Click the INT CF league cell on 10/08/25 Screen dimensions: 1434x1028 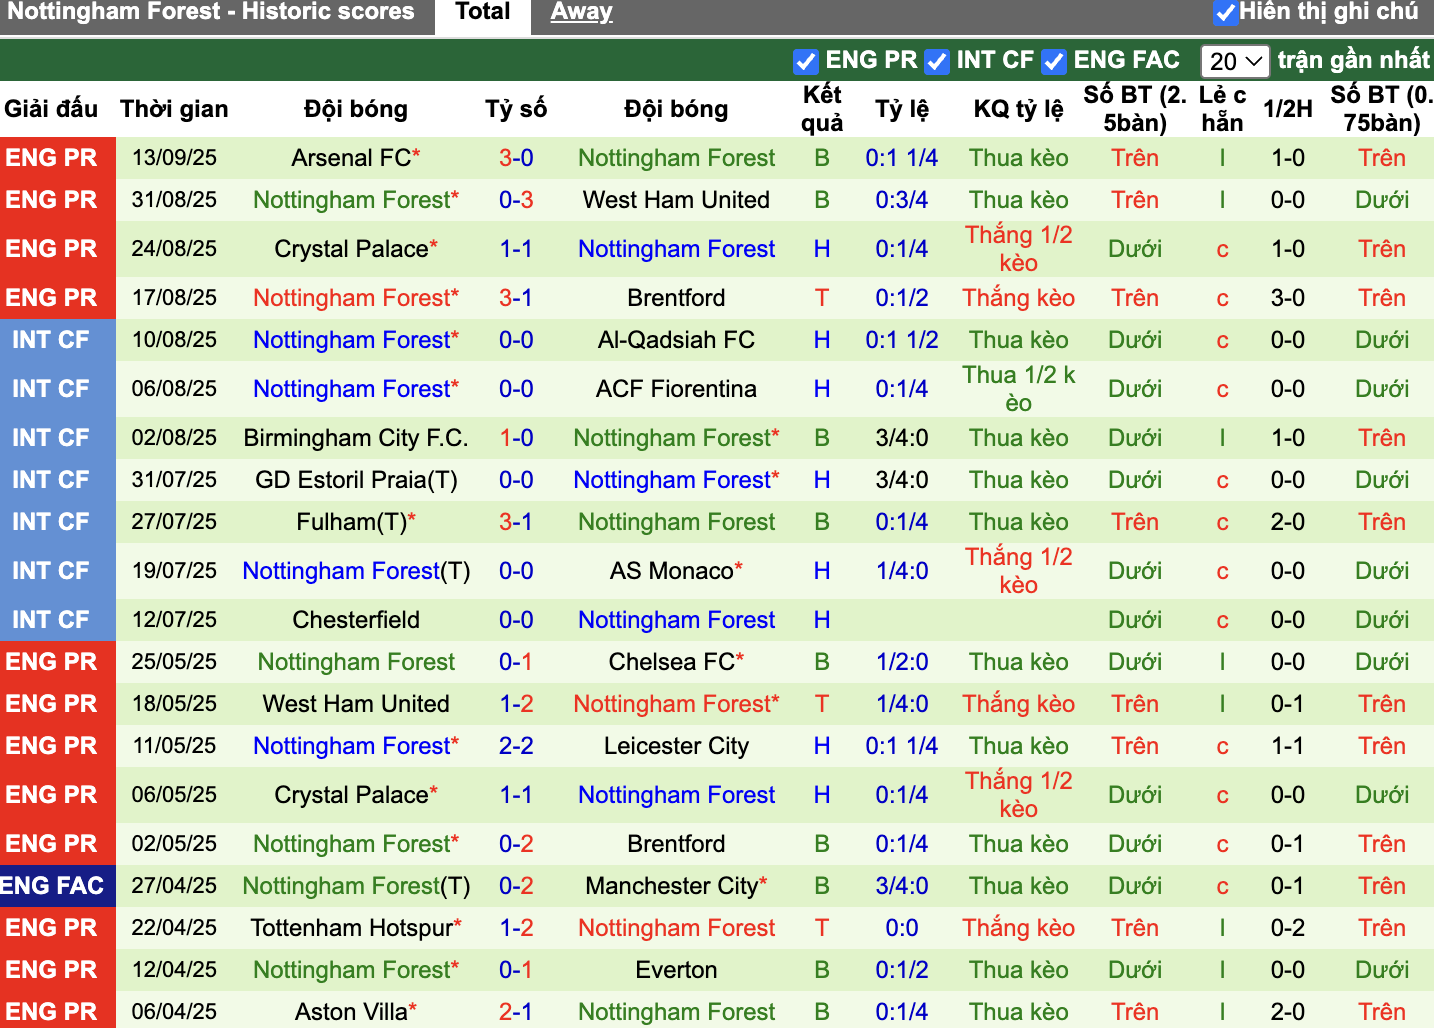57,340
